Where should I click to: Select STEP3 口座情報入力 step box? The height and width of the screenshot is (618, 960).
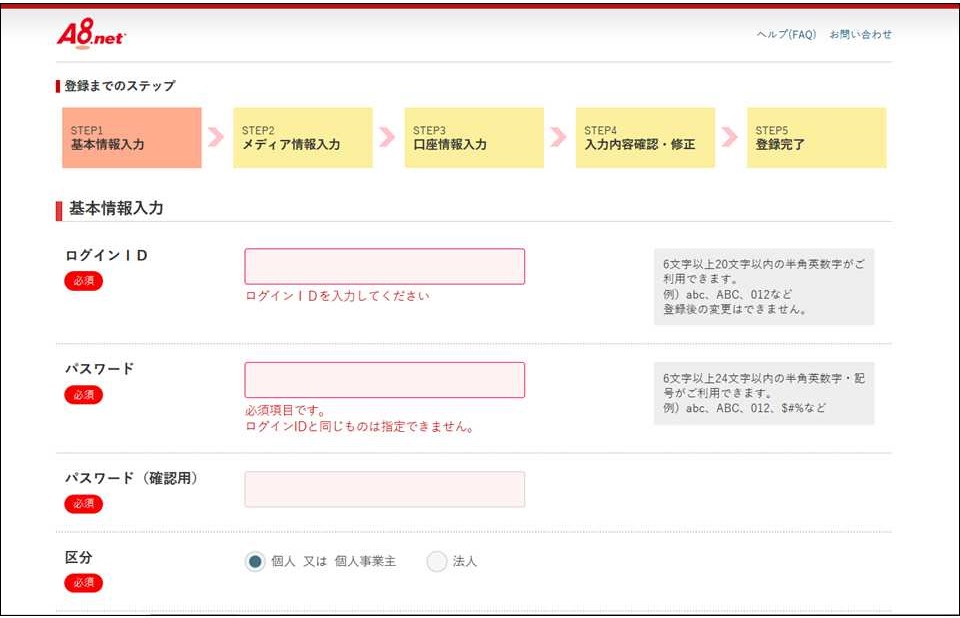point(474,138)
